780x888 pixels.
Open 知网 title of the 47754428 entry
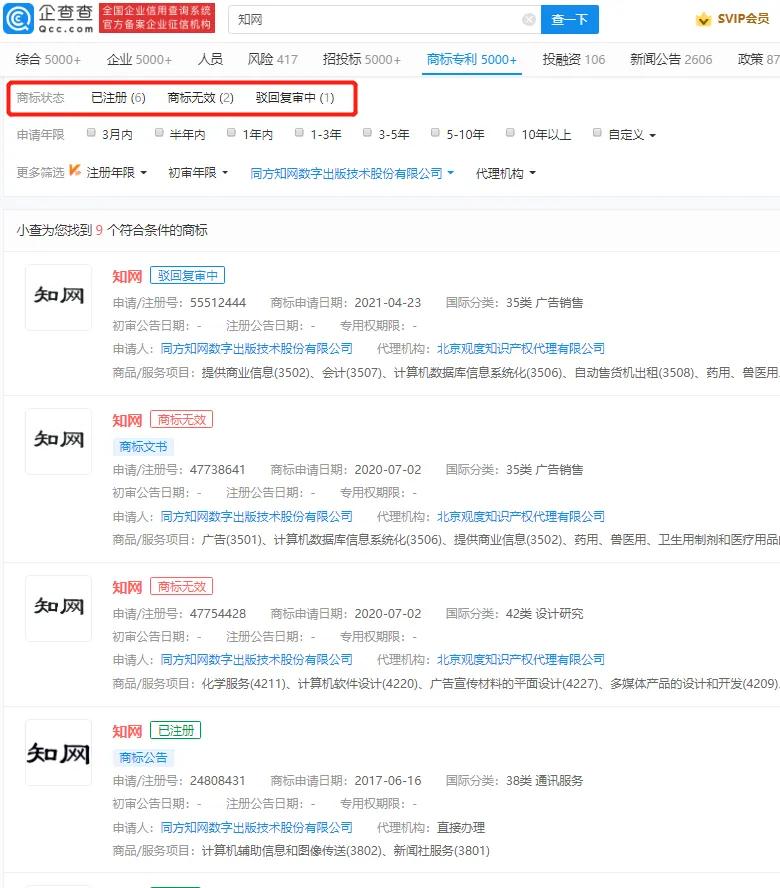coord(127,587)
